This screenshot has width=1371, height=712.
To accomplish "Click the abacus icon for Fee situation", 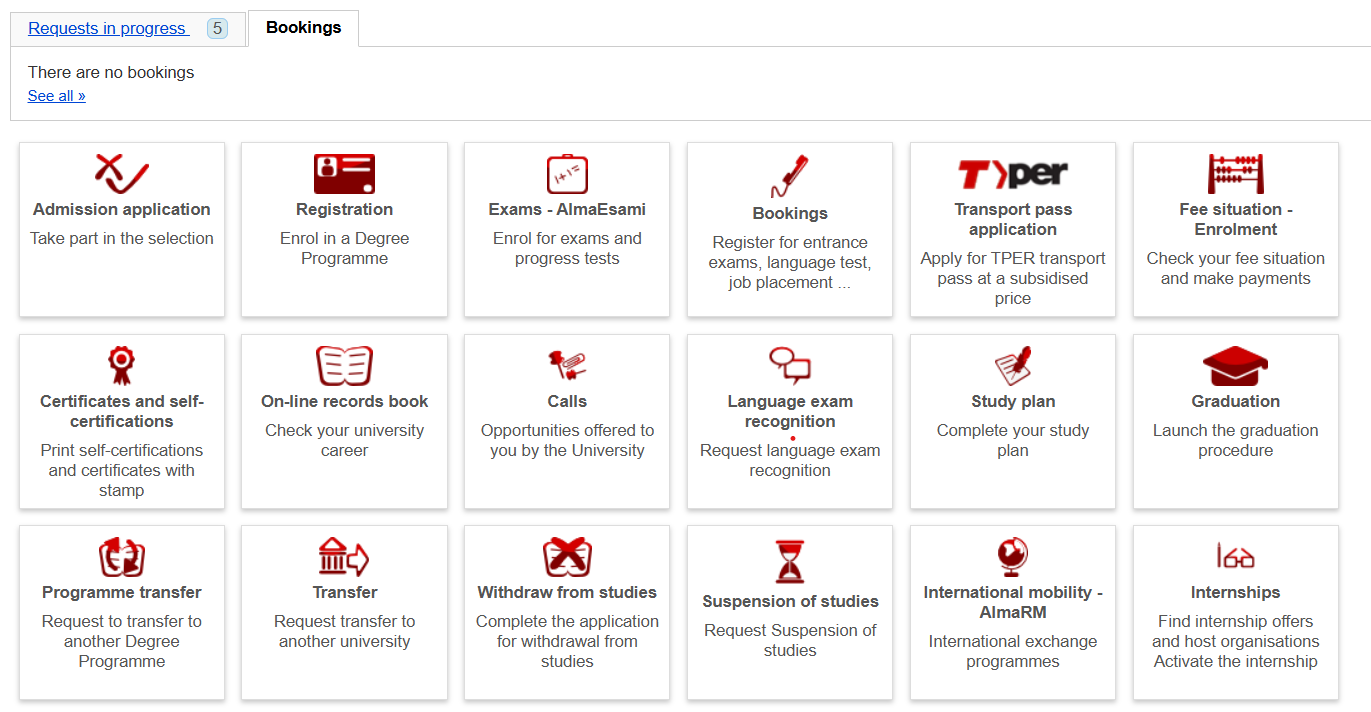I will coord(1235,174).
